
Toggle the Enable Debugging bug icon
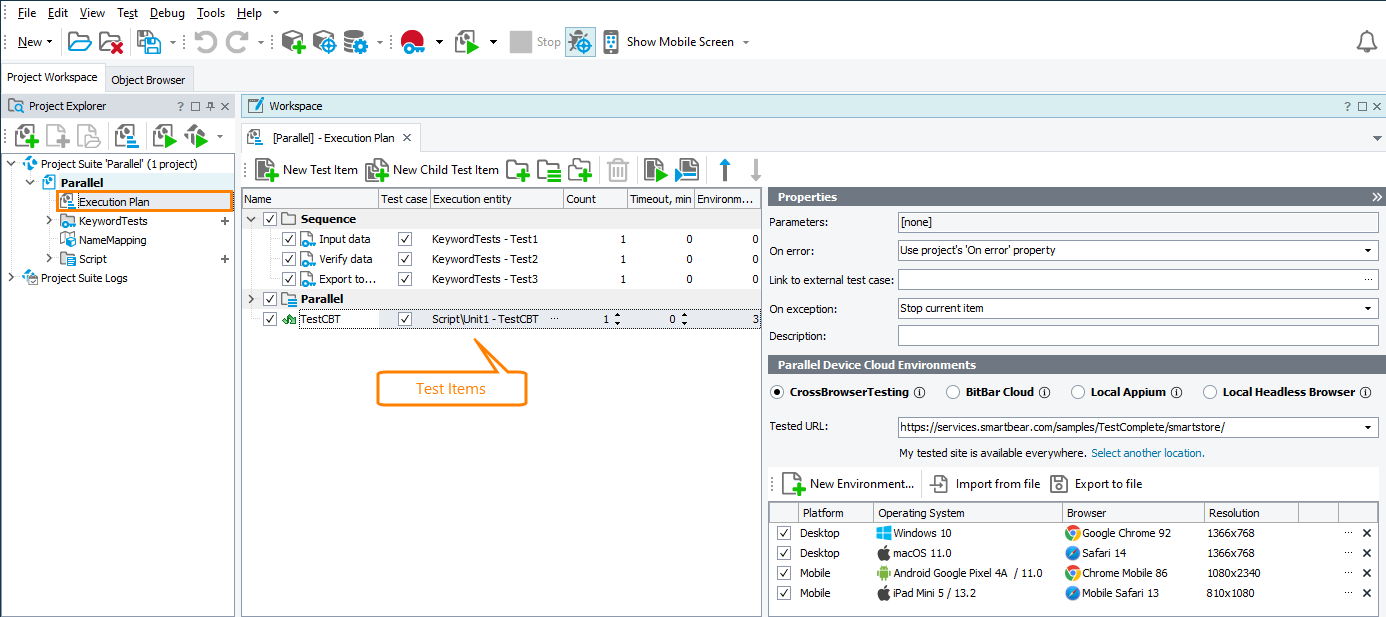(580, 42)
